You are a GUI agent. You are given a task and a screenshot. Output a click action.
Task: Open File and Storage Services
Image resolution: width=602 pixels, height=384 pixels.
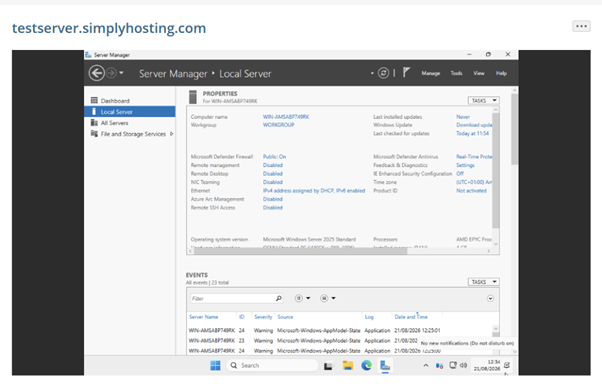130,134
